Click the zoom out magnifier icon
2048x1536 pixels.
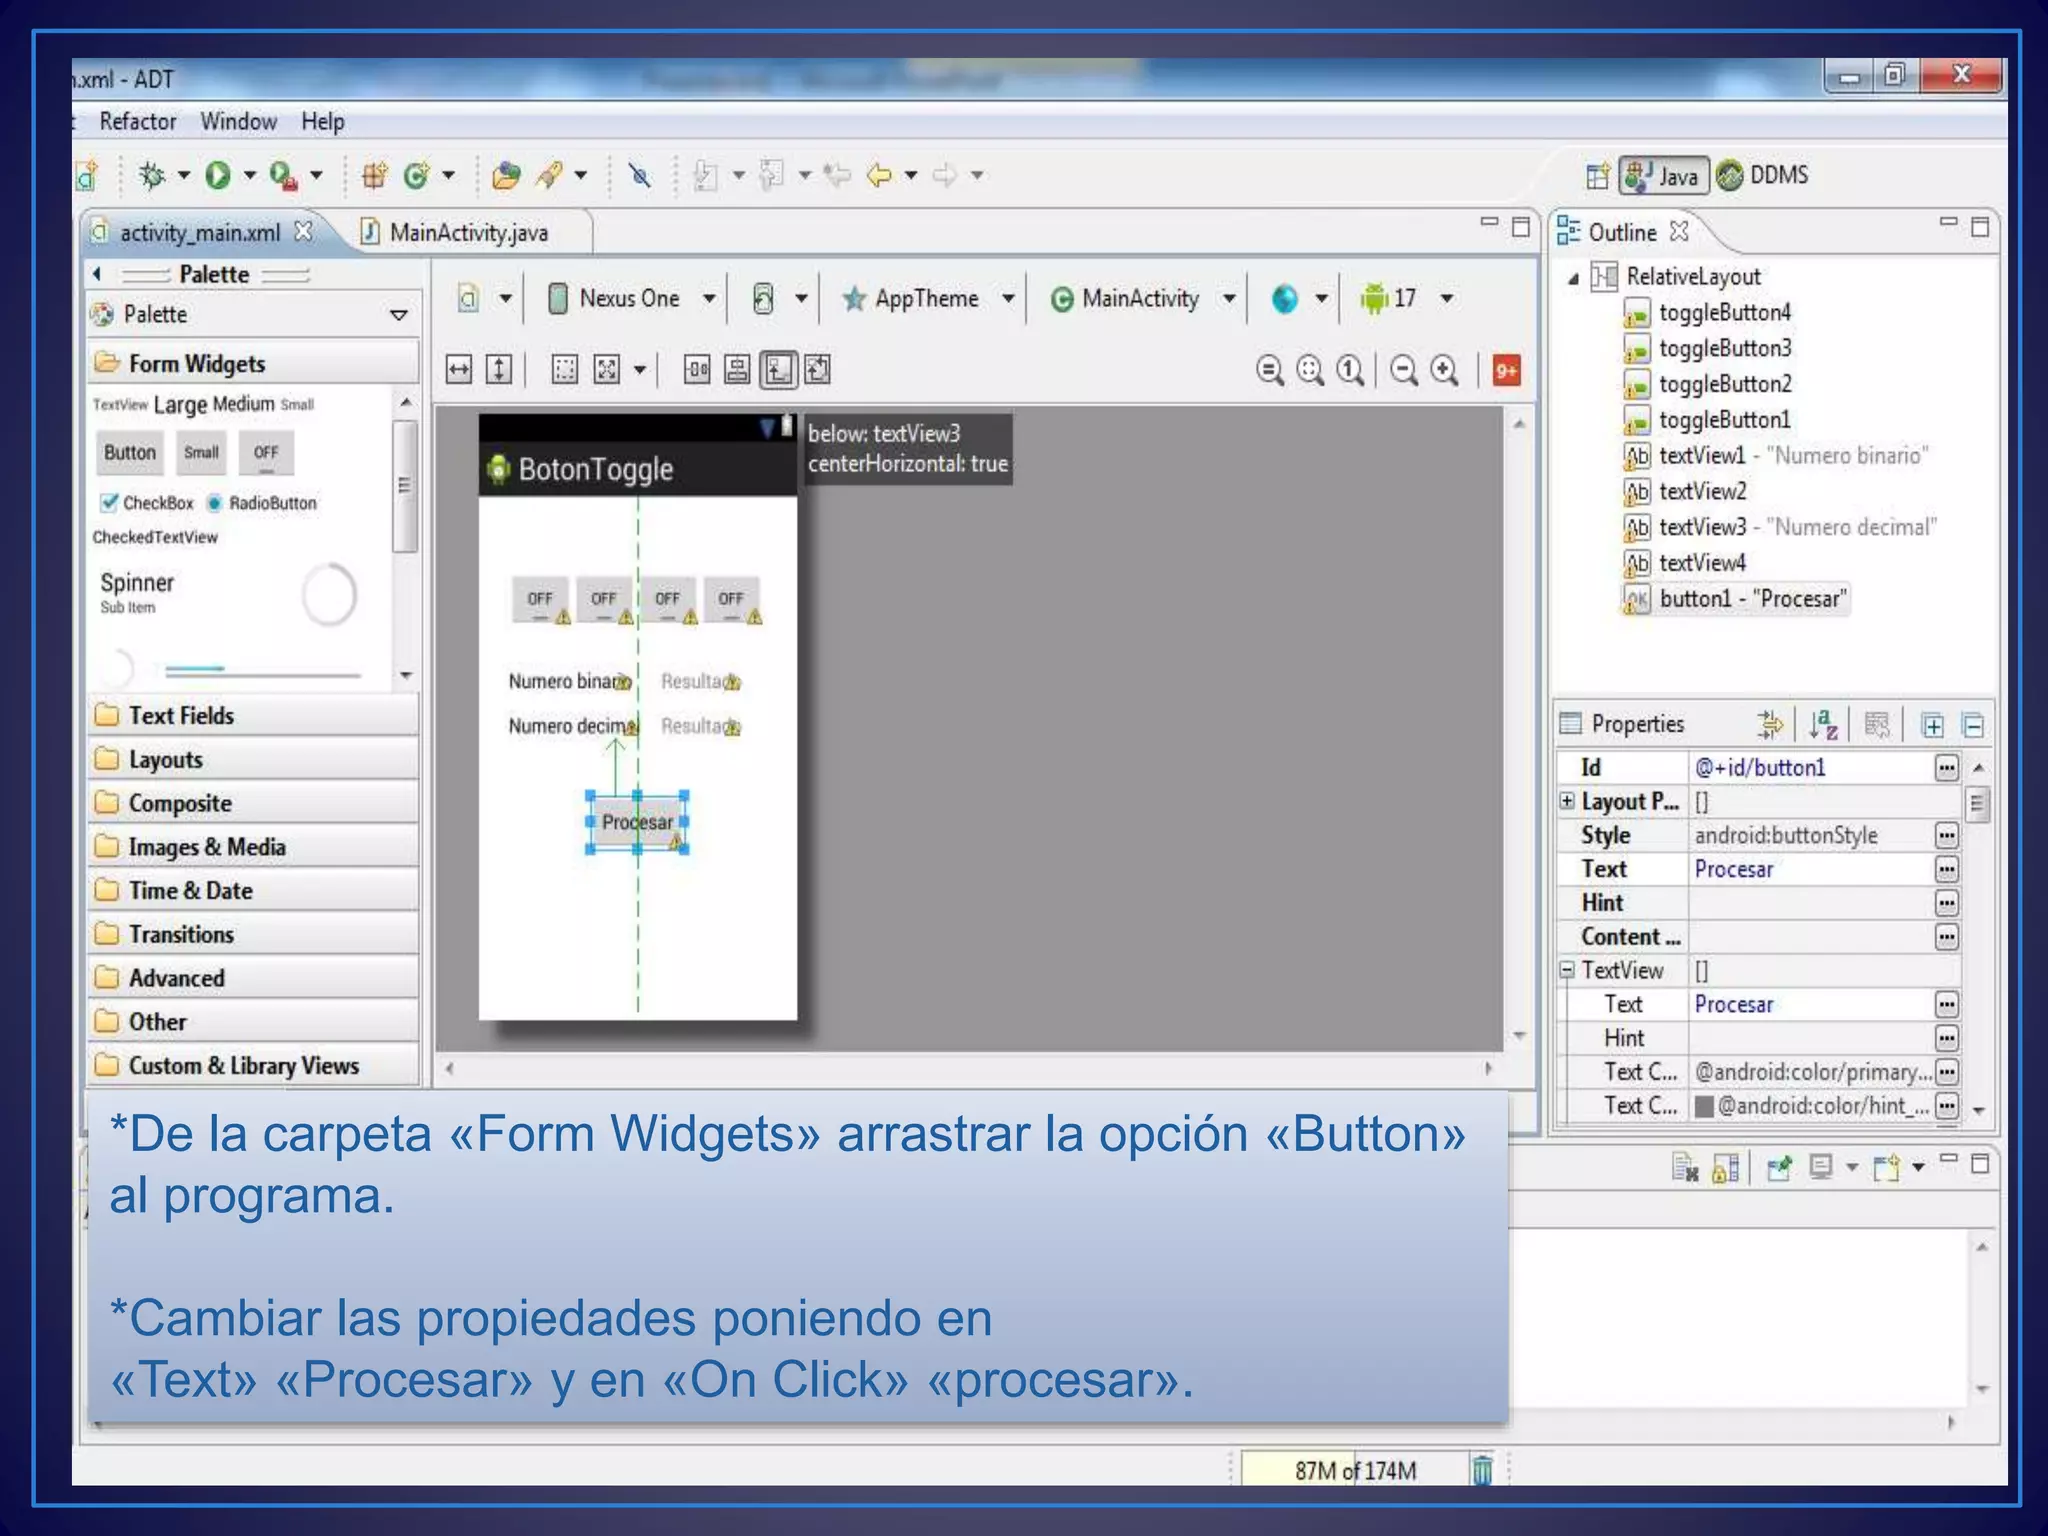point(1404,370)
